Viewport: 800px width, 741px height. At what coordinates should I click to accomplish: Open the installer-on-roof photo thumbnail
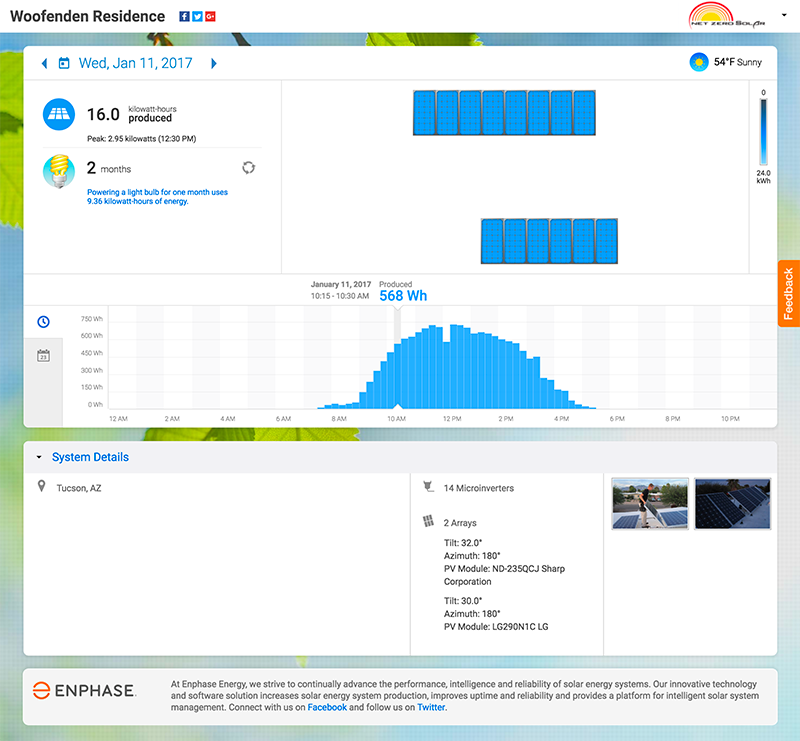tap(650, 504)
